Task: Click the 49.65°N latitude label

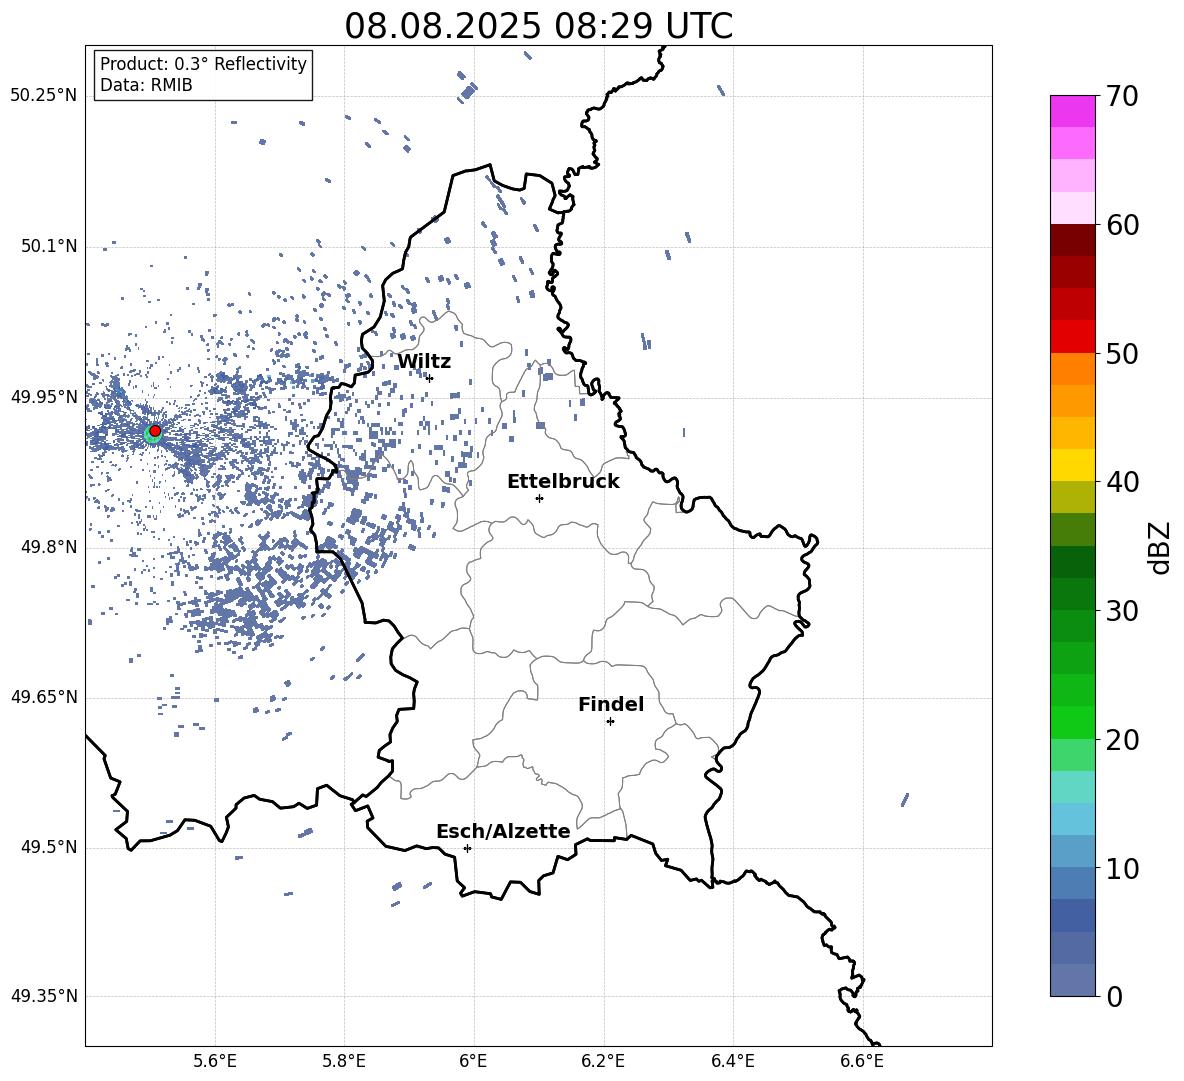Action: (x=44, y=697)
